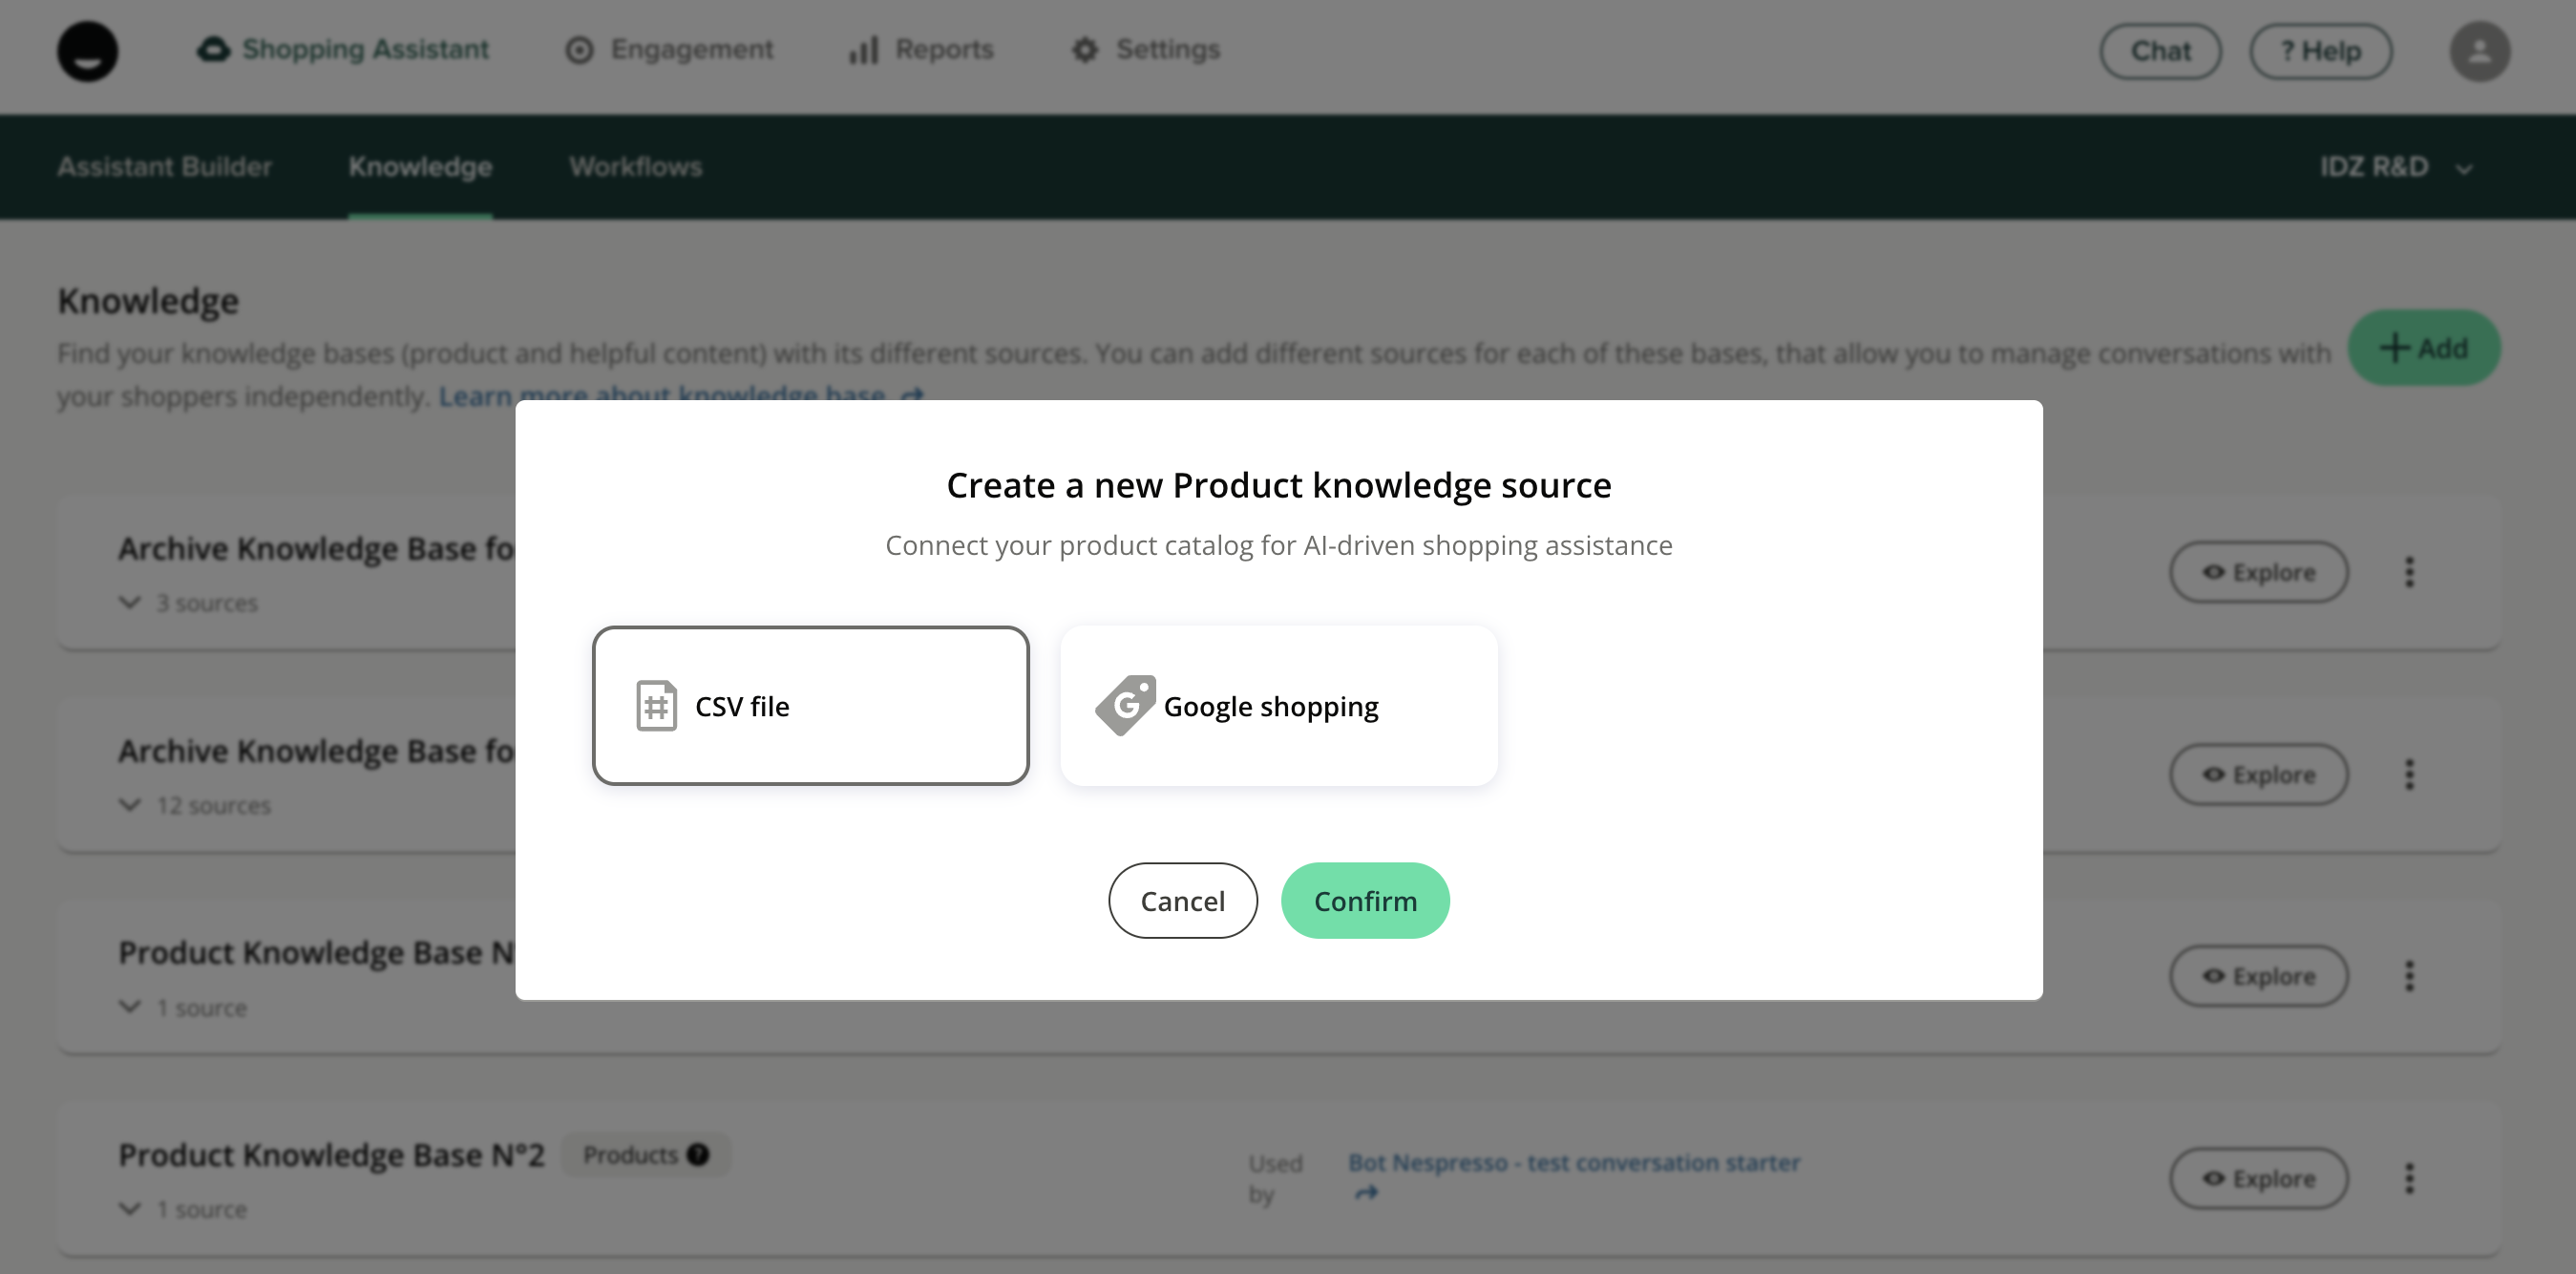Open the IDZ R&D workspace dropdown
The image size is (2576, 1274).
(x=2395, y=167)
